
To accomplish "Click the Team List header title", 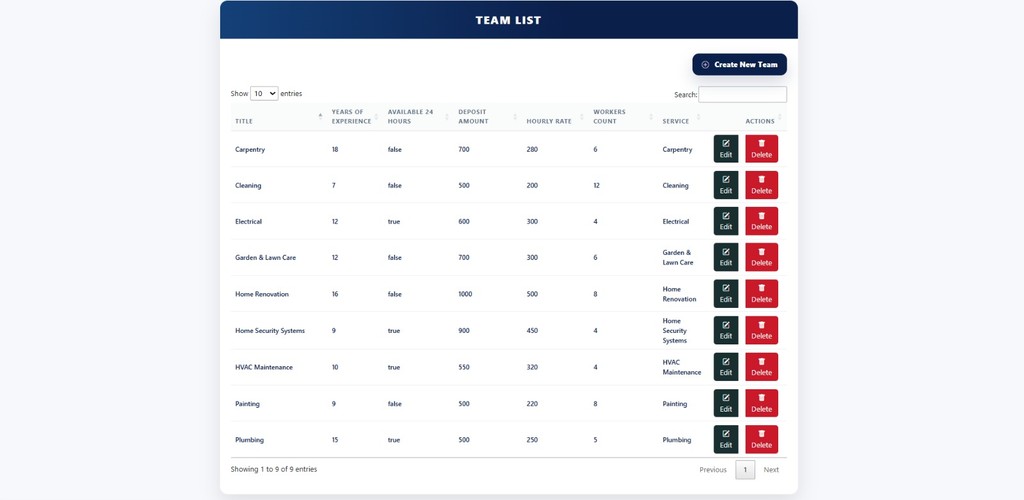I will (x=508, y=20).
